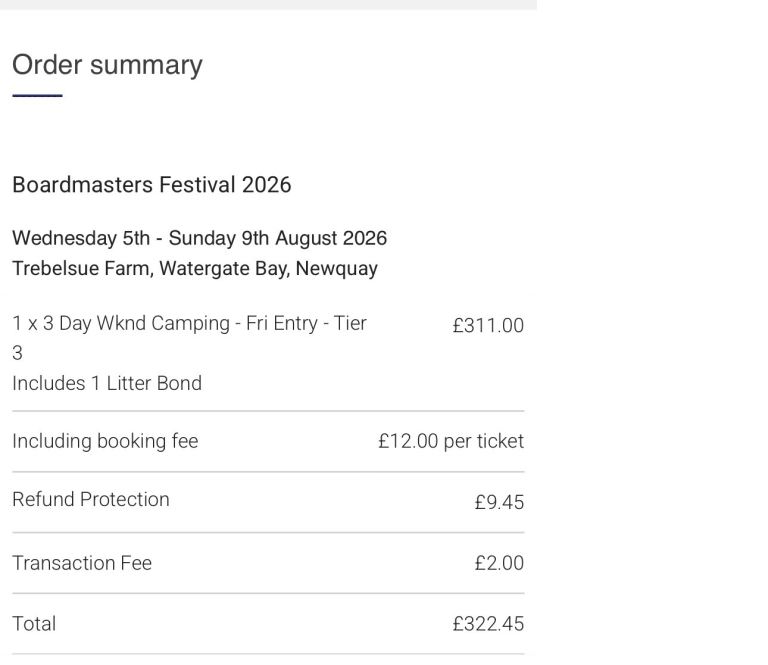Click the Transaction Fee label
This screenshot has height=665, width=768.
point(82,563)
